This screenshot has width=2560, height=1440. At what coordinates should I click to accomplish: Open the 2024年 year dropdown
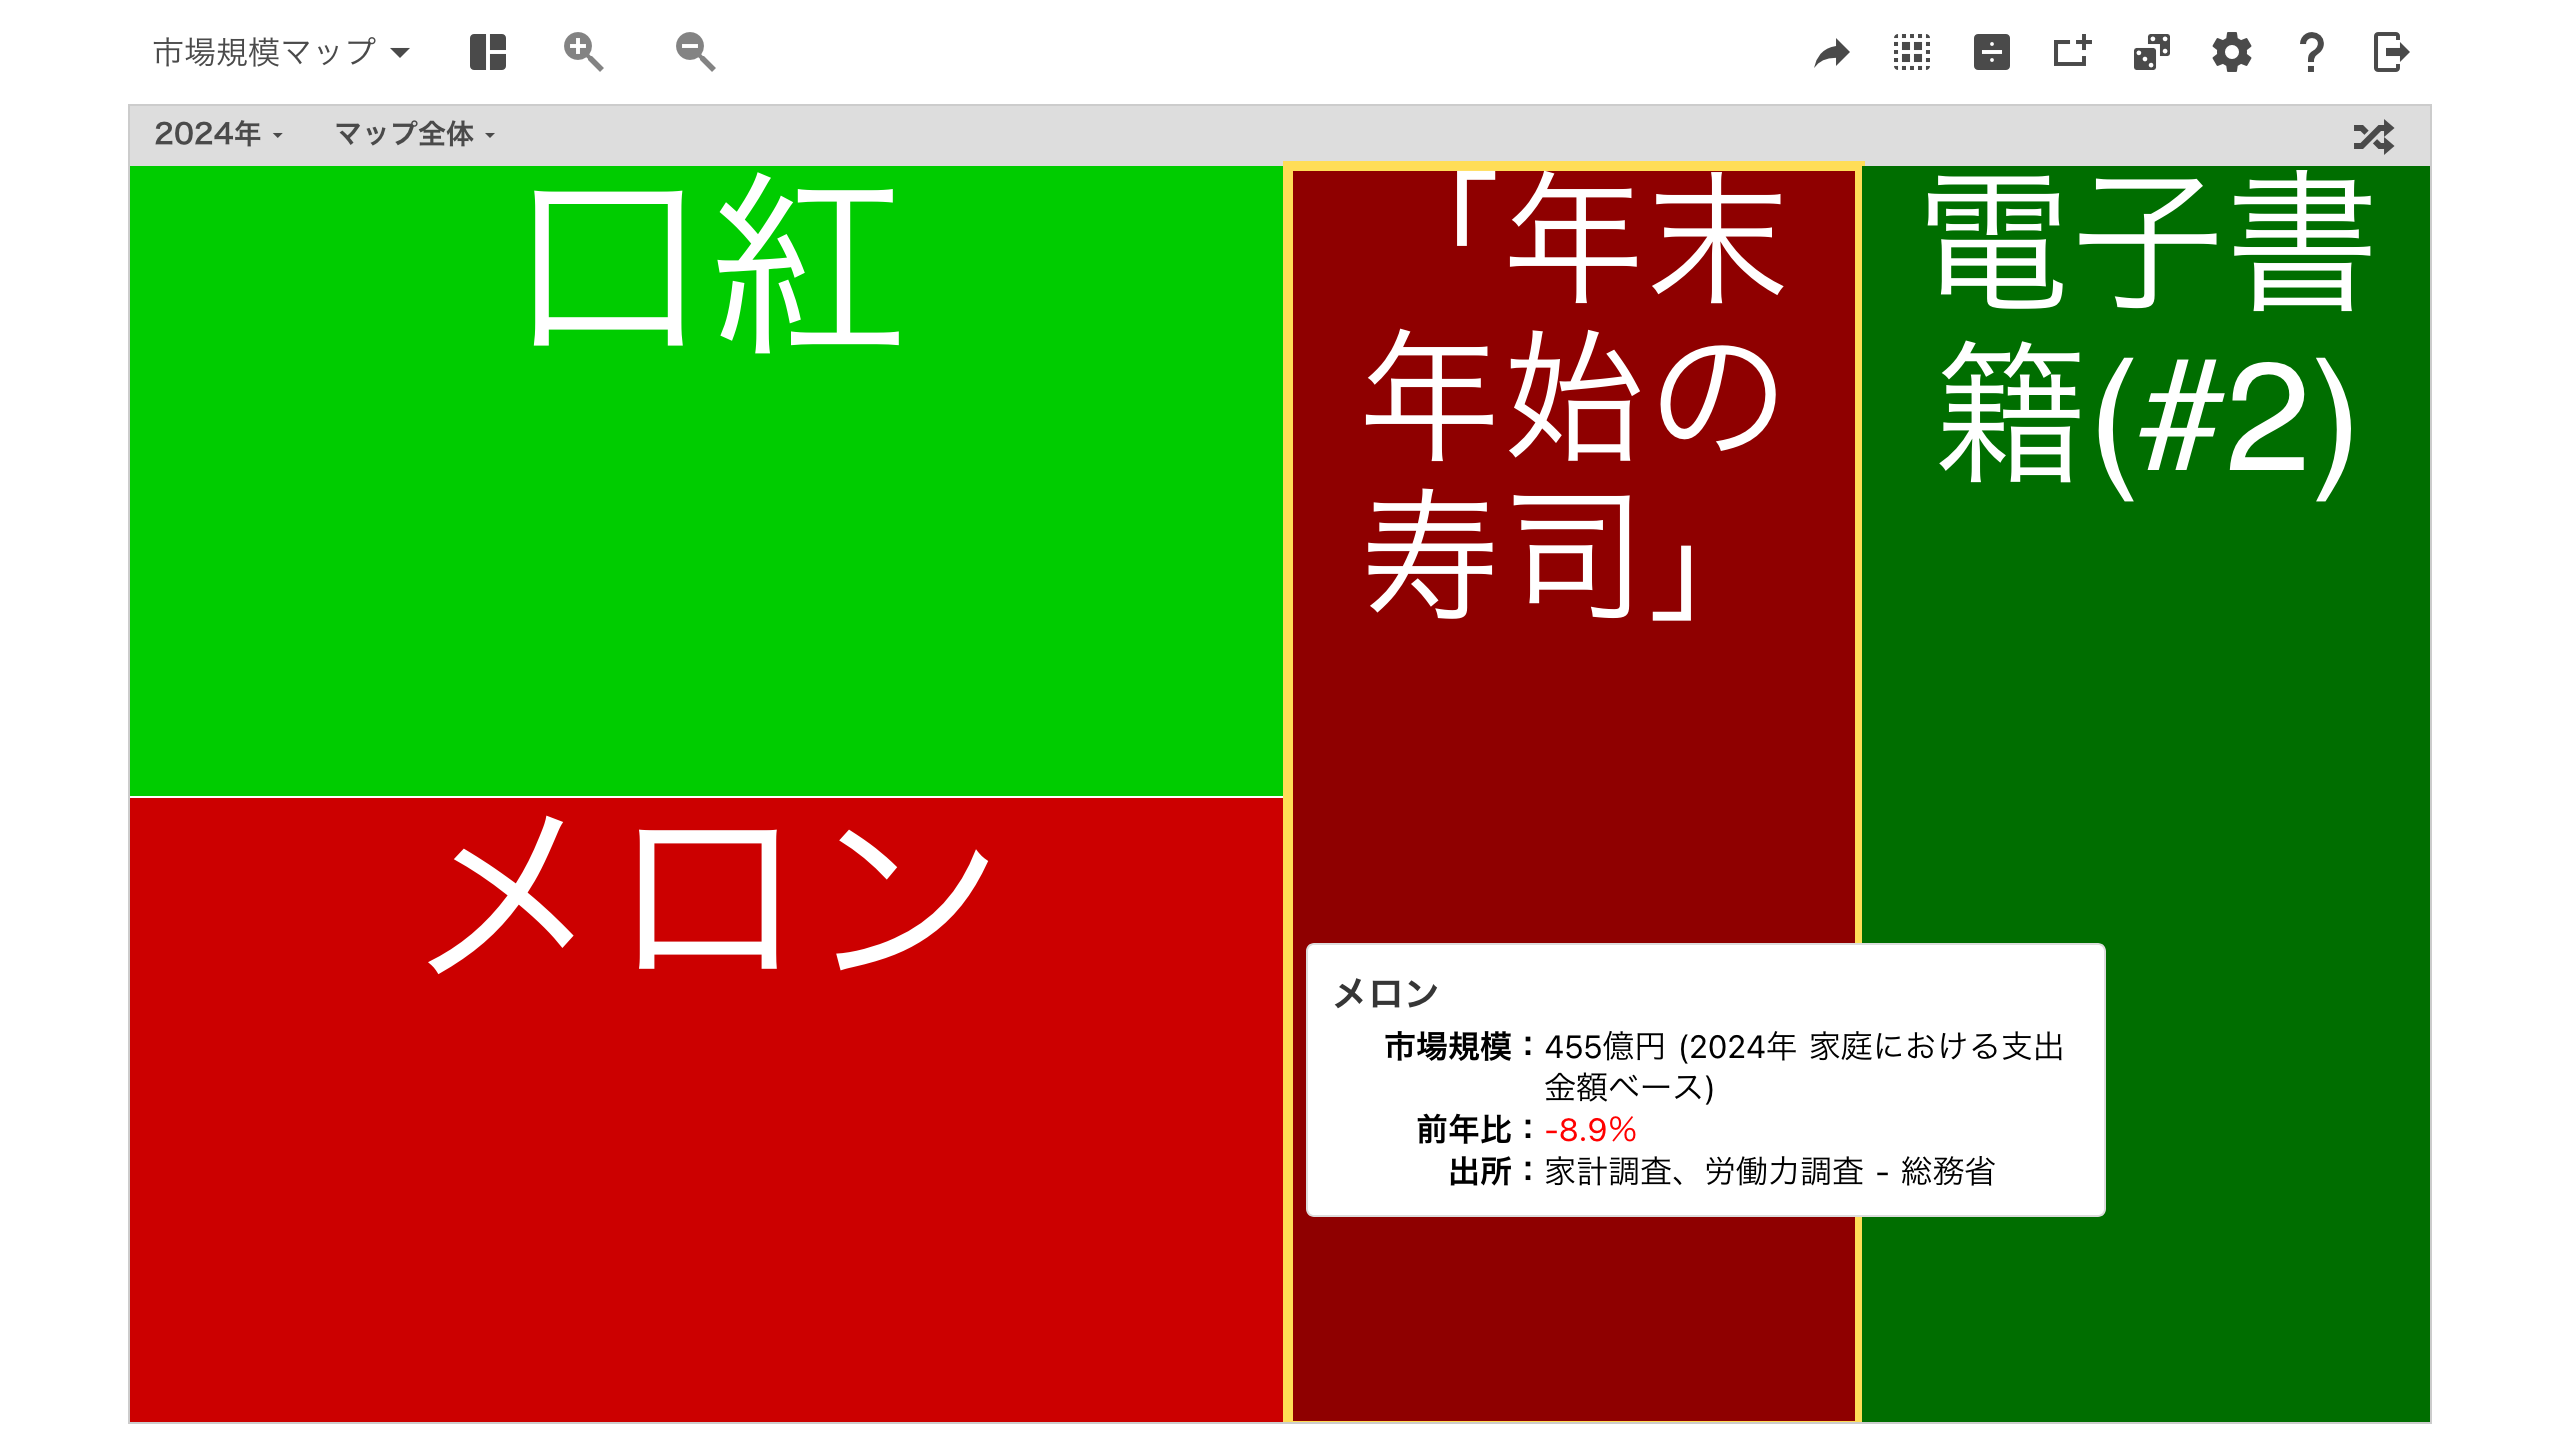[x=218, y=134]
